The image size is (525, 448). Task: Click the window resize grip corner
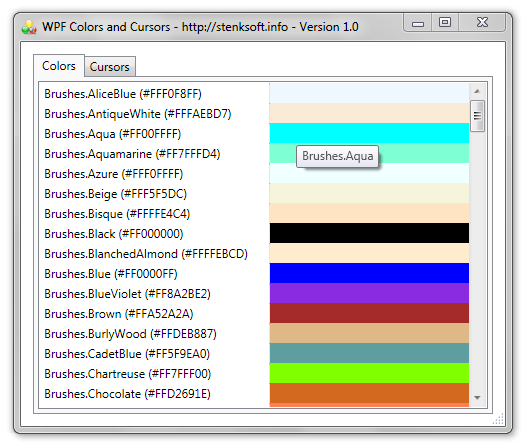[499, 420]
